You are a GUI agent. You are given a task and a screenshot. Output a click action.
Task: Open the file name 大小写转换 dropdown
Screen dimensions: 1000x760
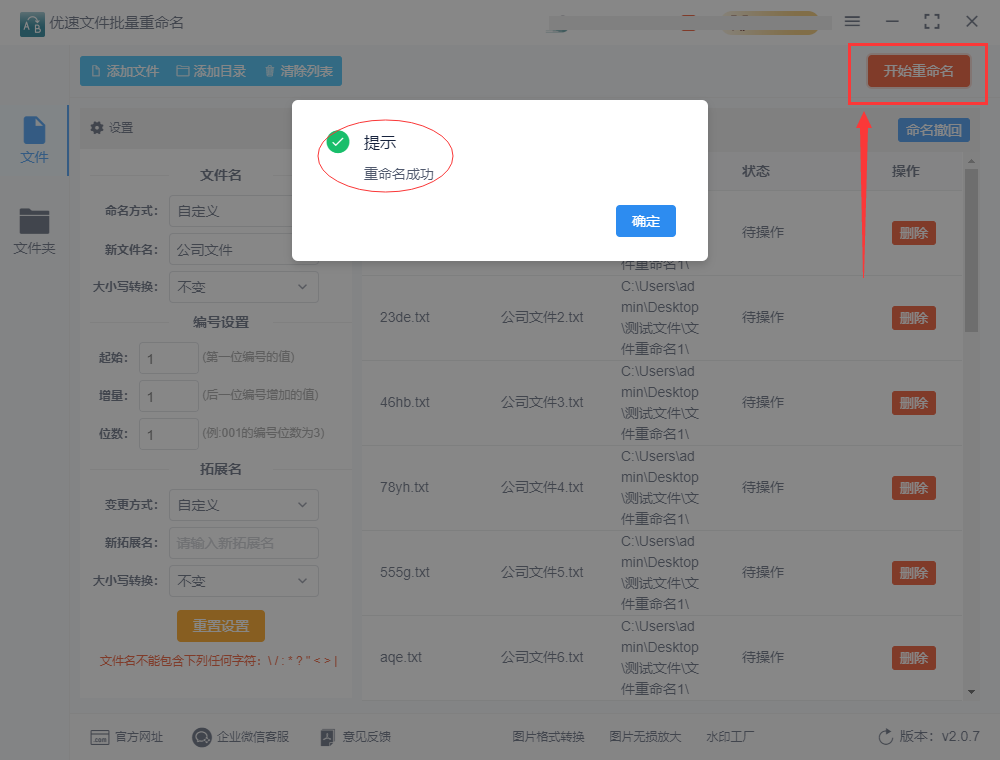coord(244,287)
